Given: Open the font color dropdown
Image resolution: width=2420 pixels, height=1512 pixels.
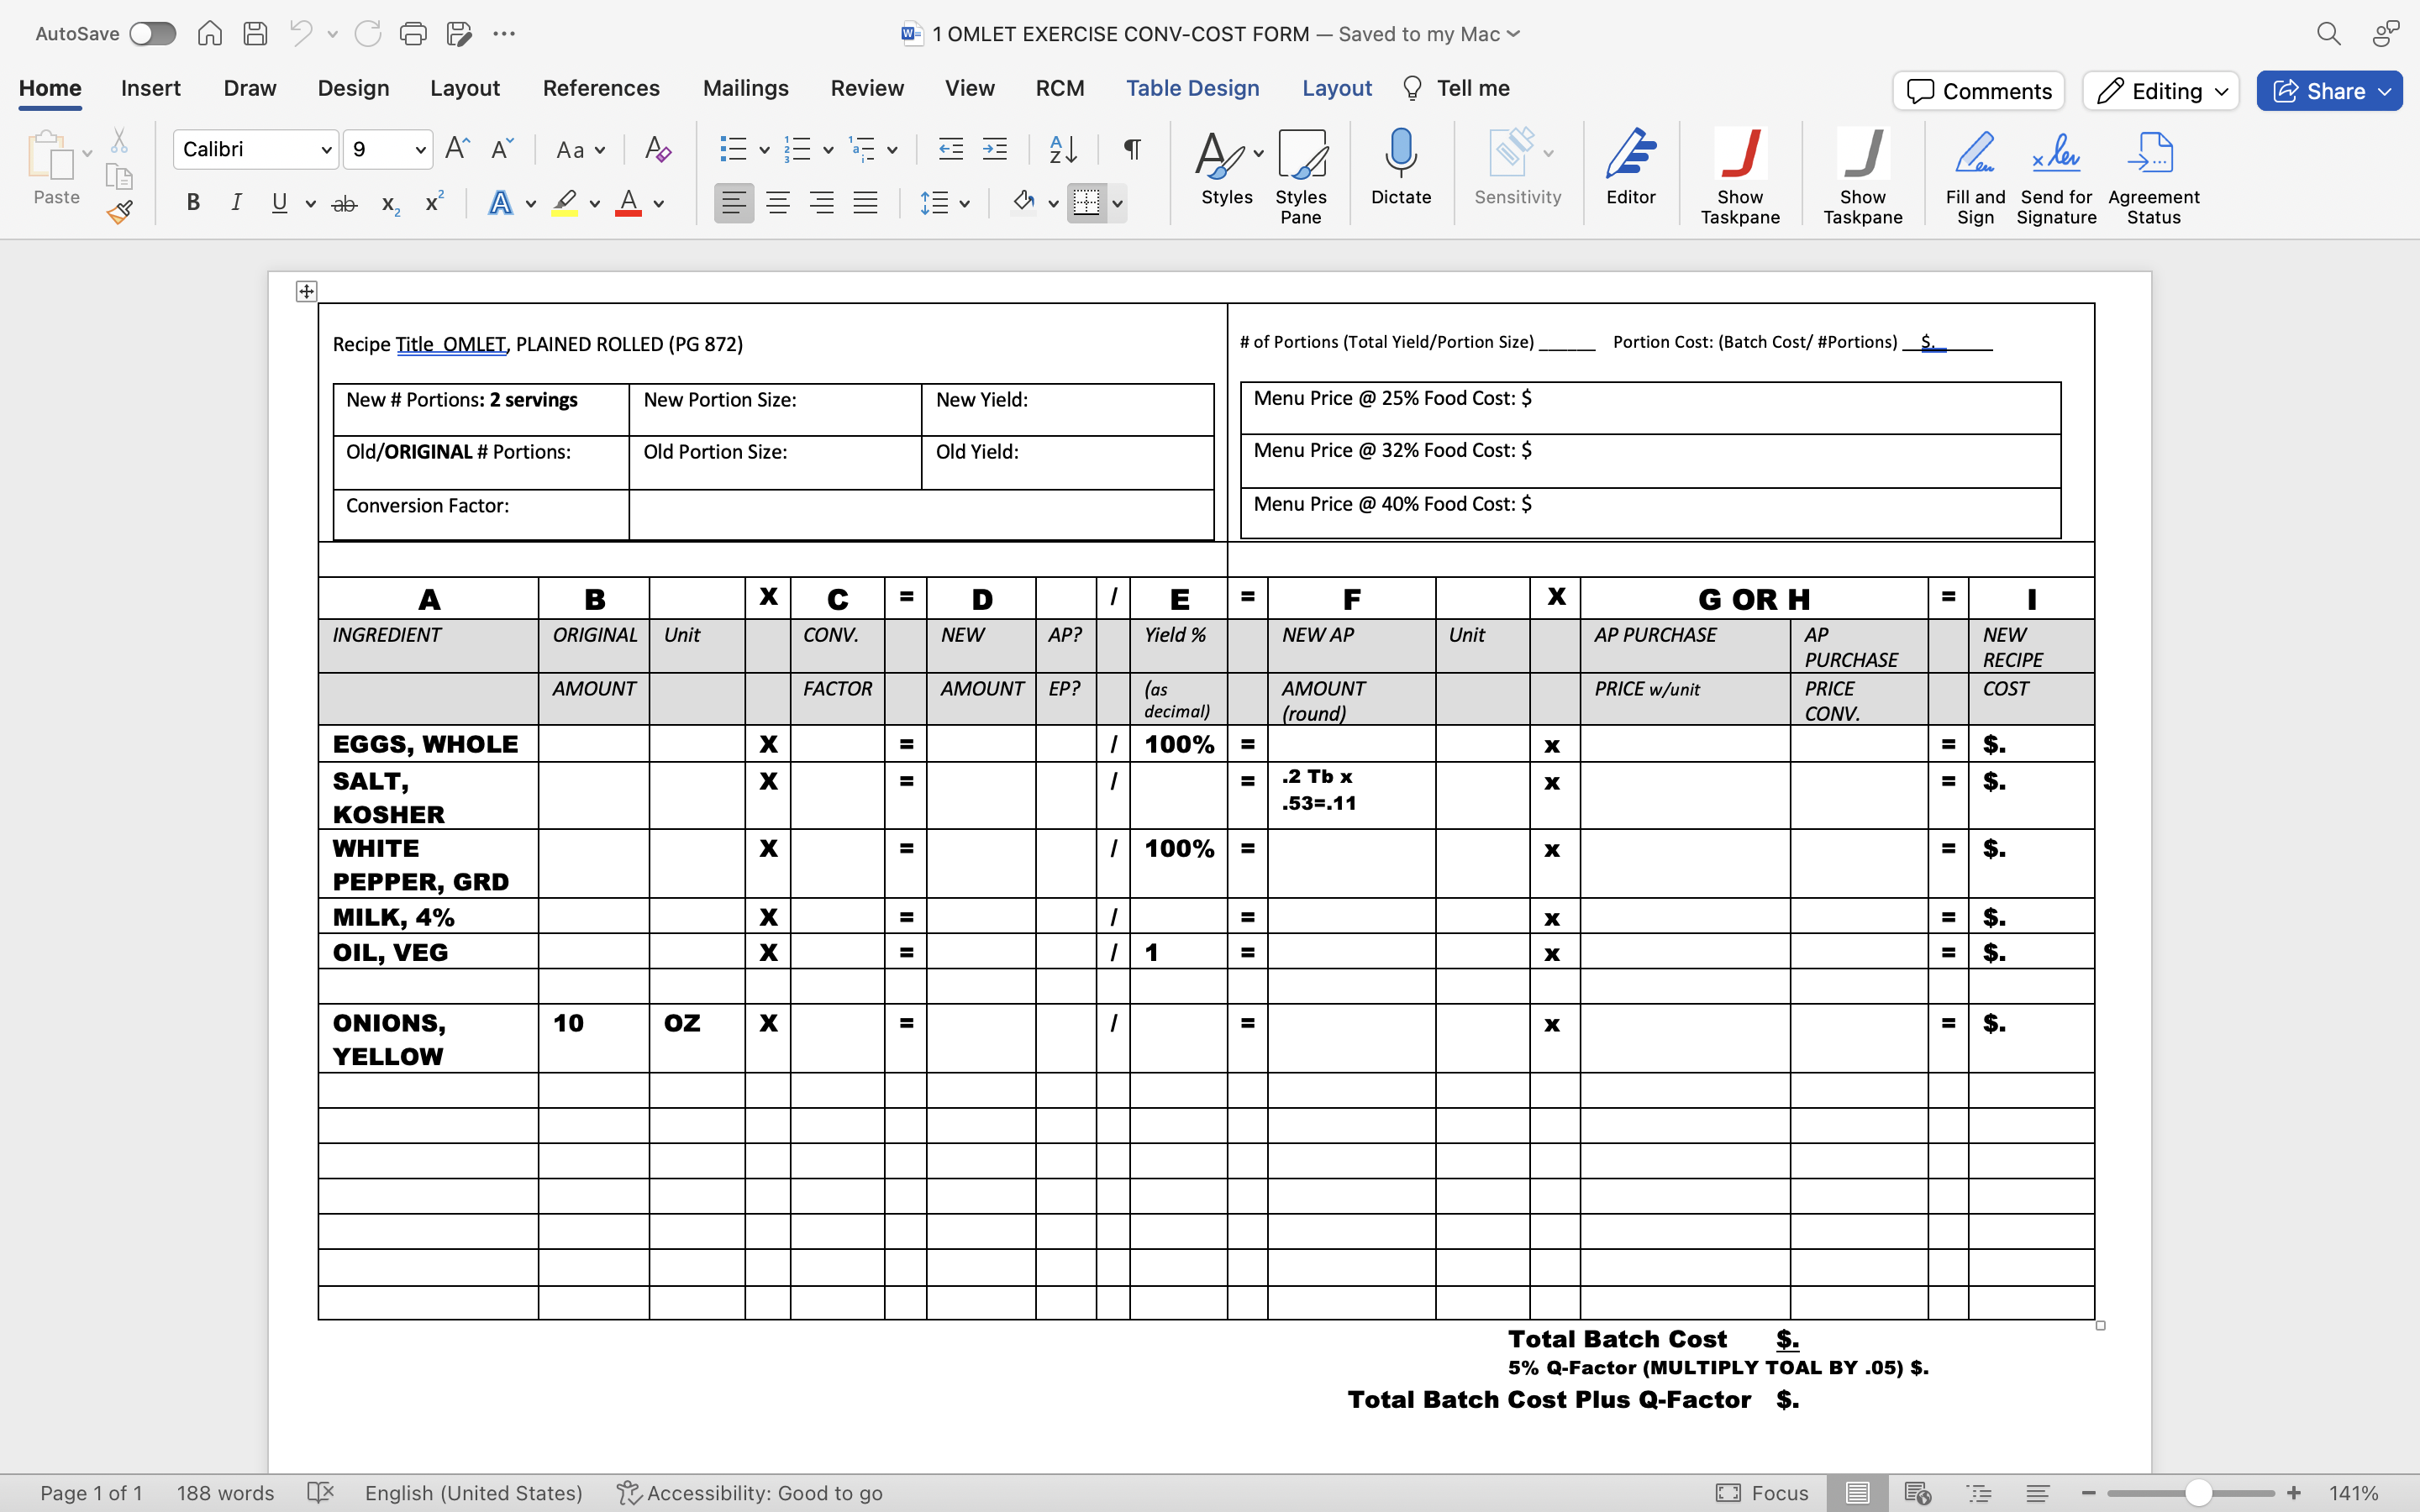Looking at the screenshot, I should 658,202.
